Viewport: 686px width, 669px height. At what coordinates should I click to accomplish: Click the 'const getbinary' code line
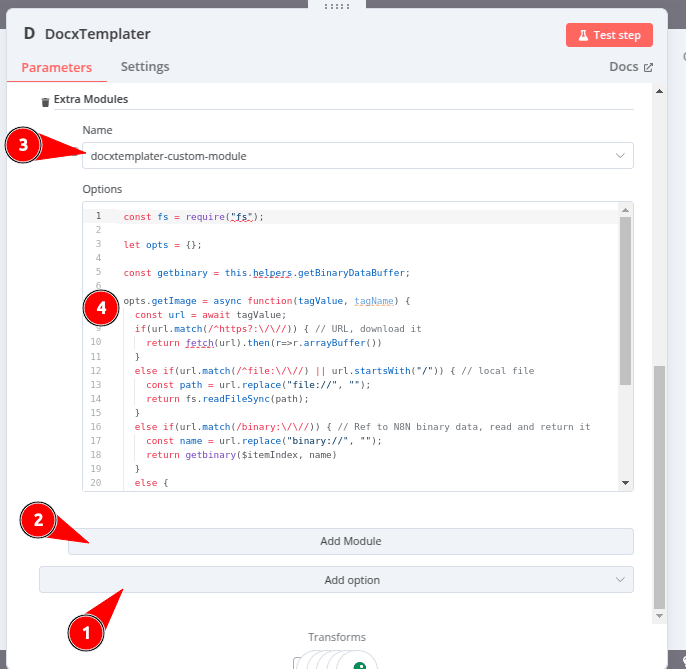click(266, 273)
